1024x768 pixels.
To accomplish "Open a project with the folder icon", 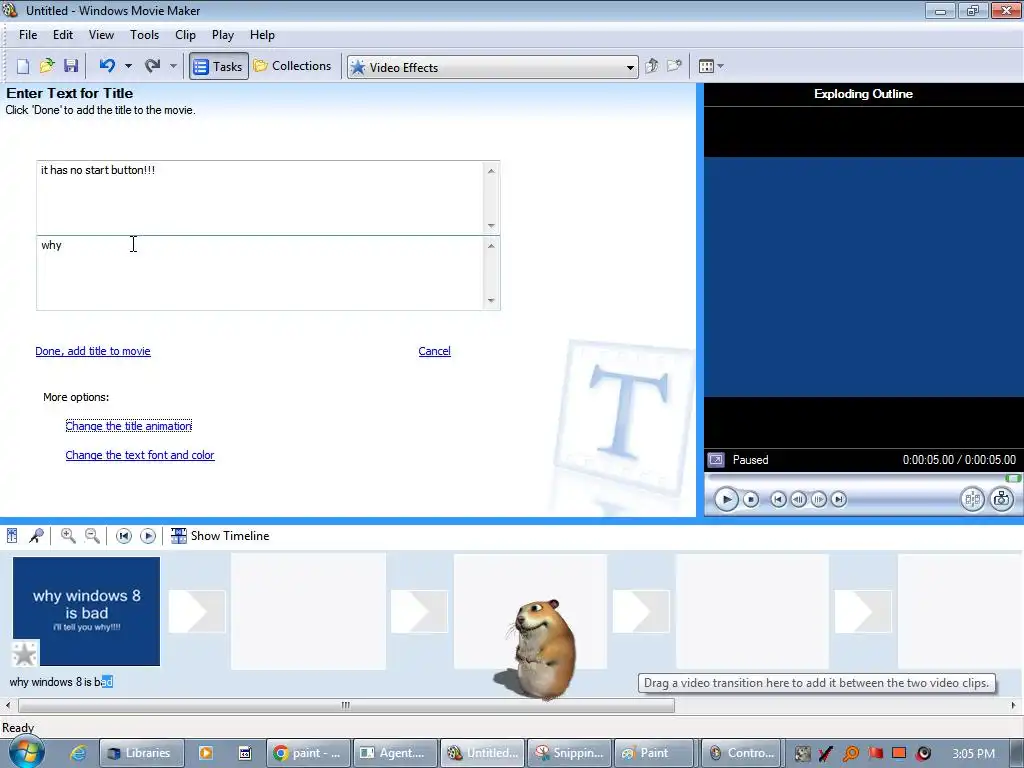I will 47,66.
